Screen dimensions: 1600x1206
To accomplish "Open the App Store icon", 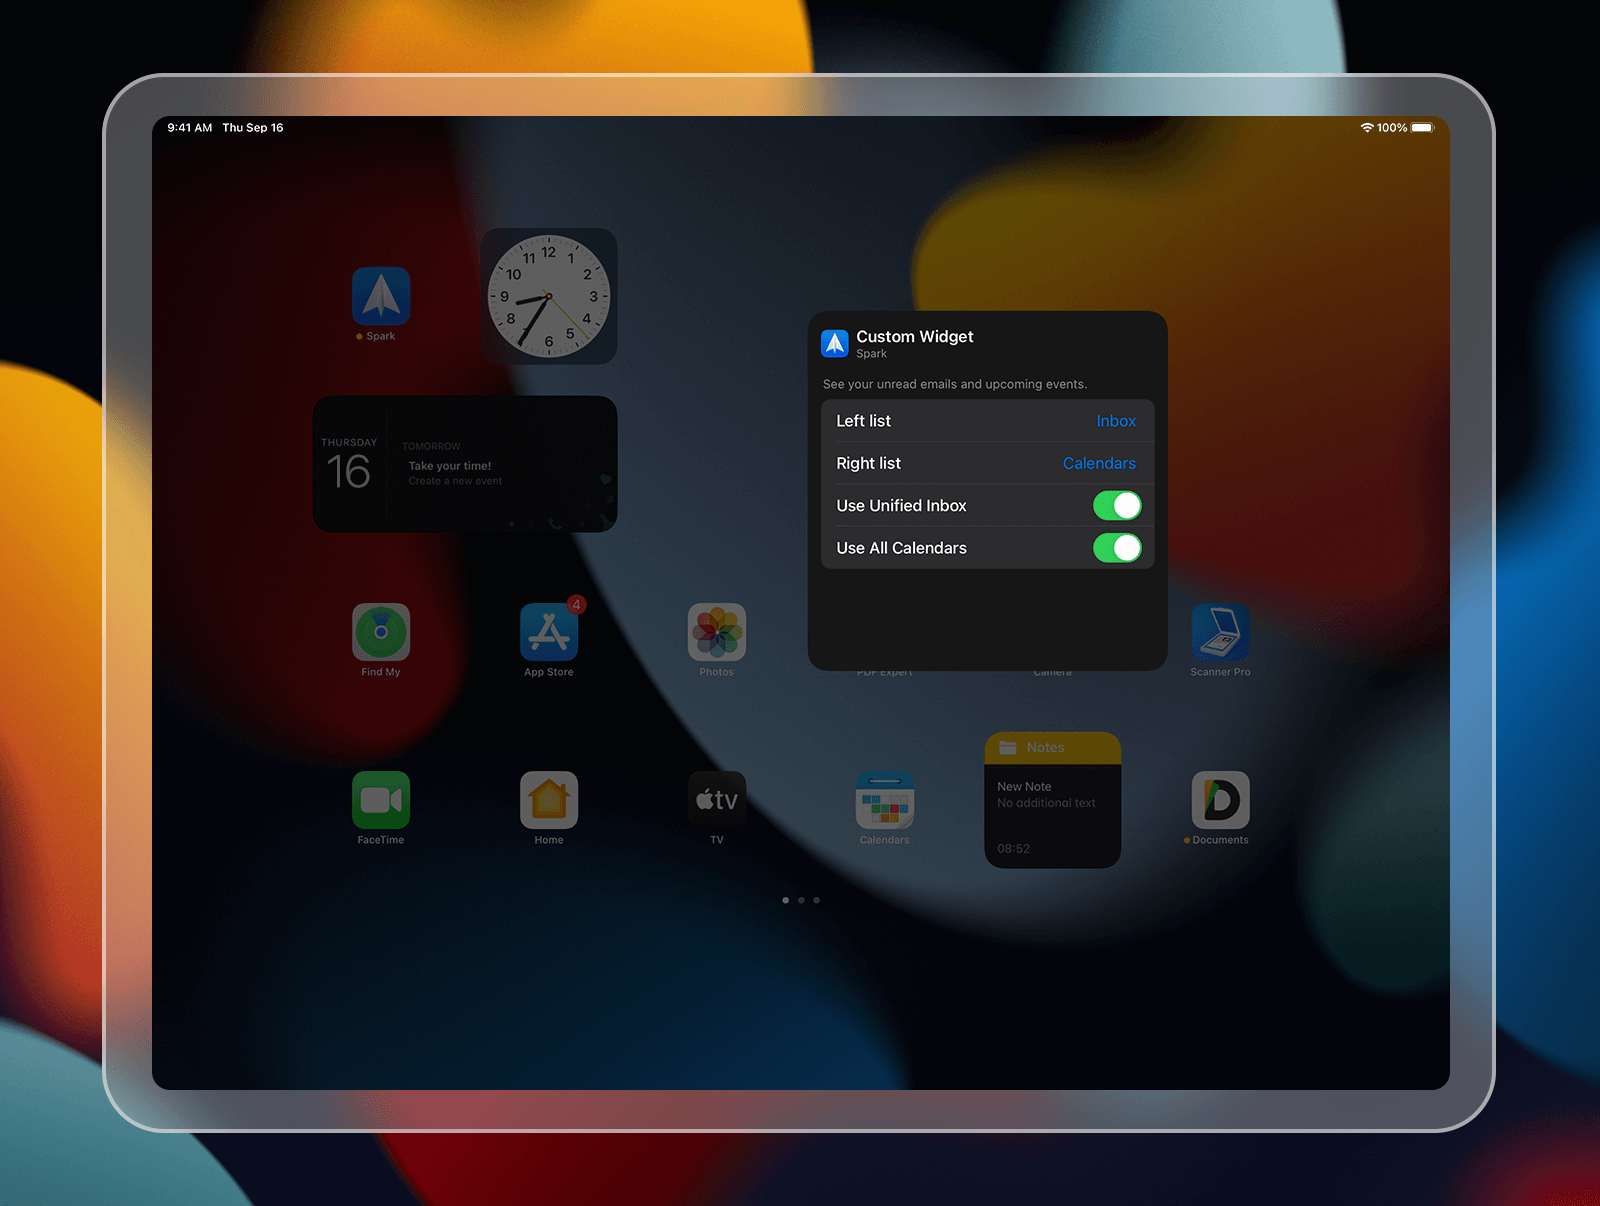I will 549,632.
